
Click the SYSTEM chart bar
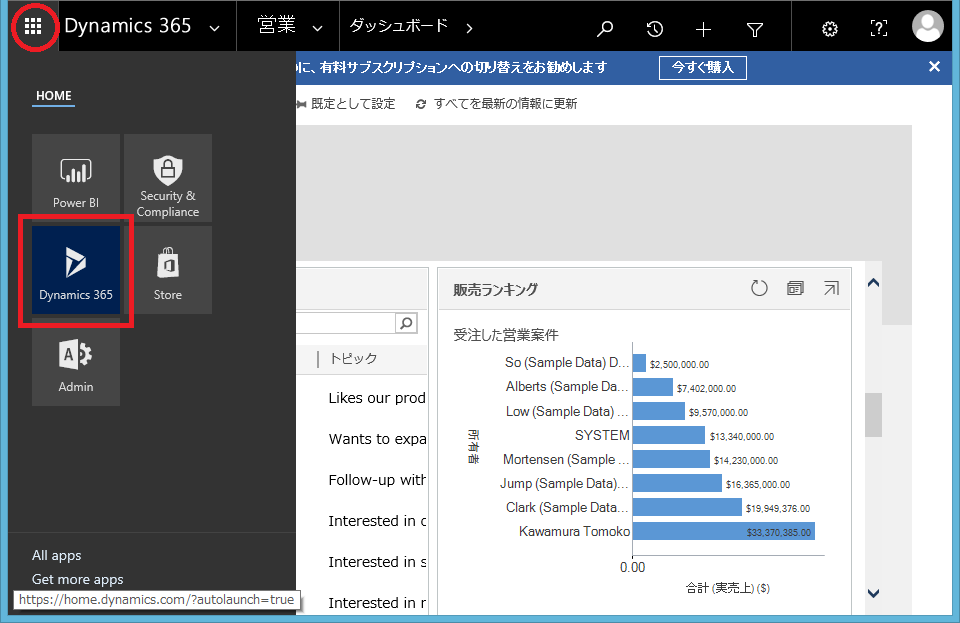669,435
